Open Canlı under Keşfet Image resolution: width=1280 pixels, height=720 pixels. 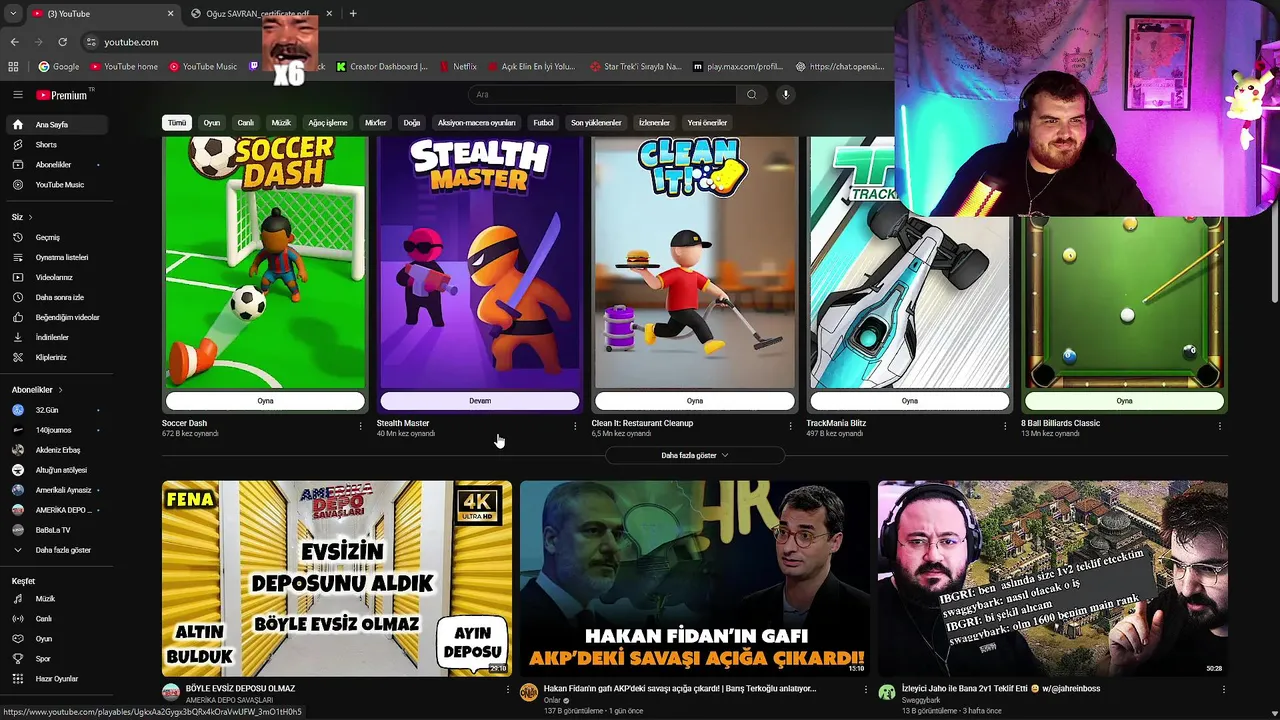[x=57, y=619]
